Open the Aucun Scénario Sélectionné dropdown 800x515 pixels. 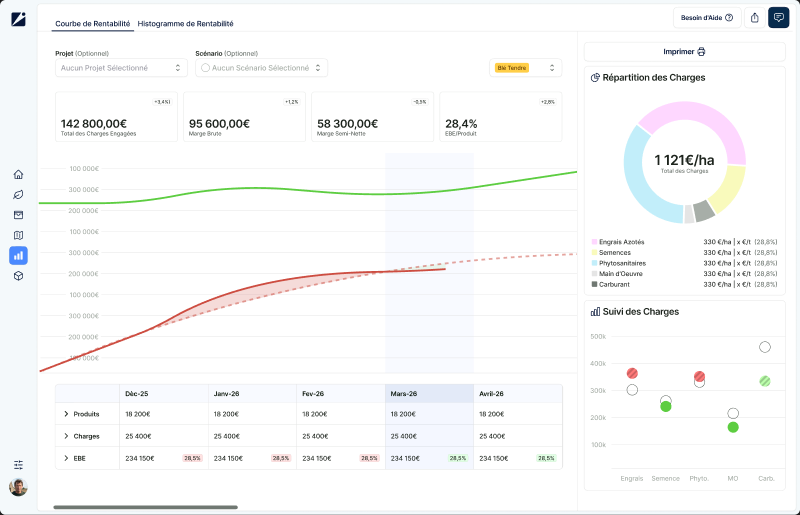pos(261,68)
